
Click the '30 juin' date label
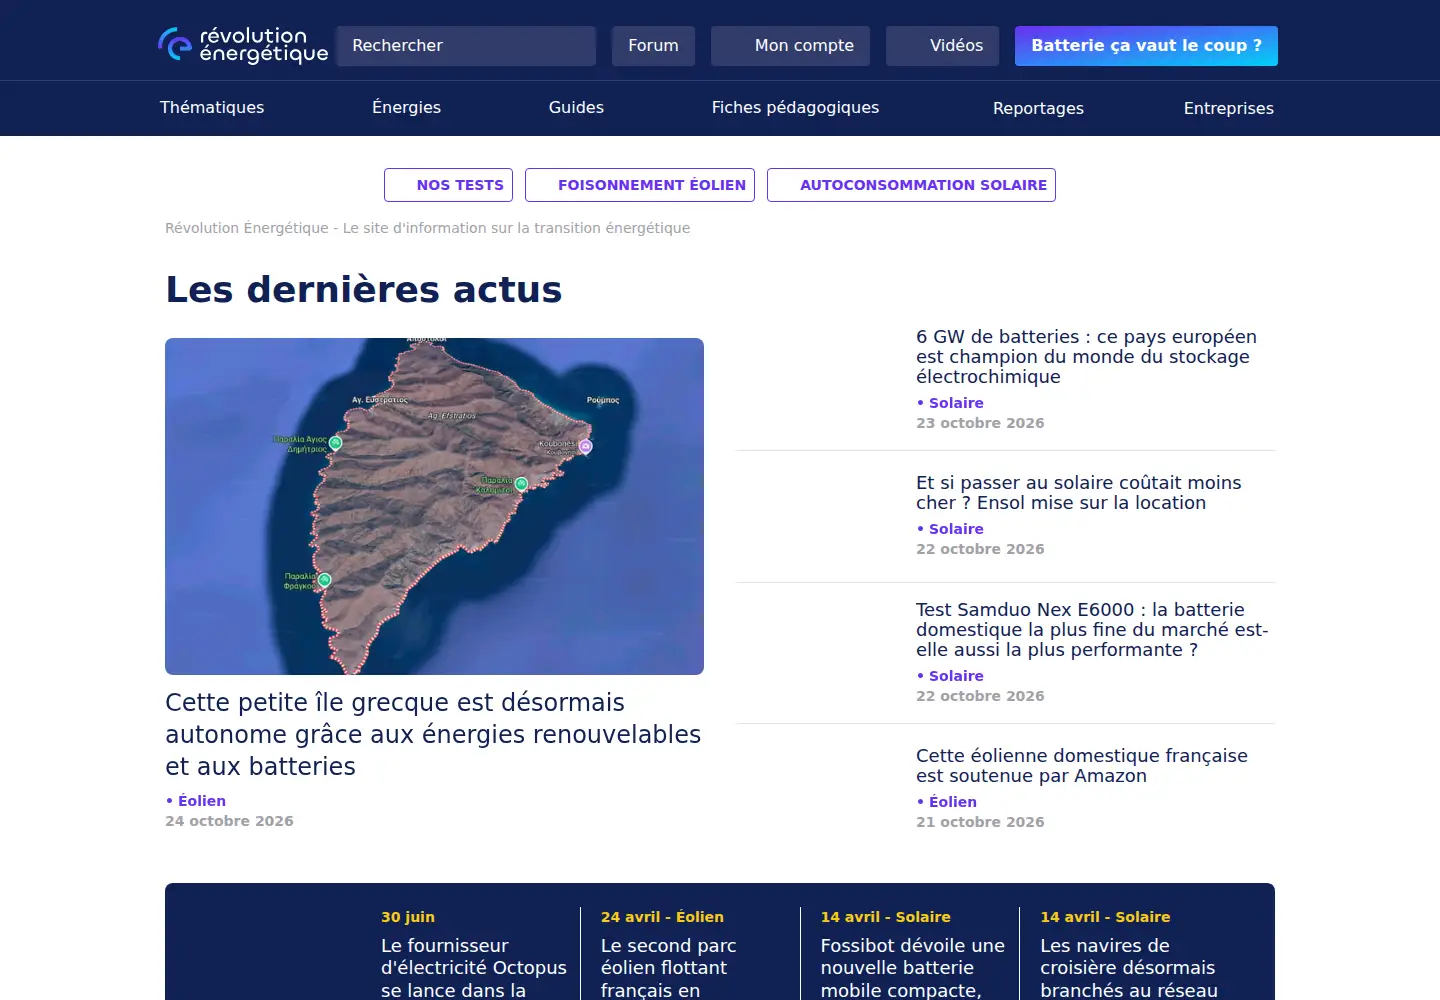click(x=408, y=917)
